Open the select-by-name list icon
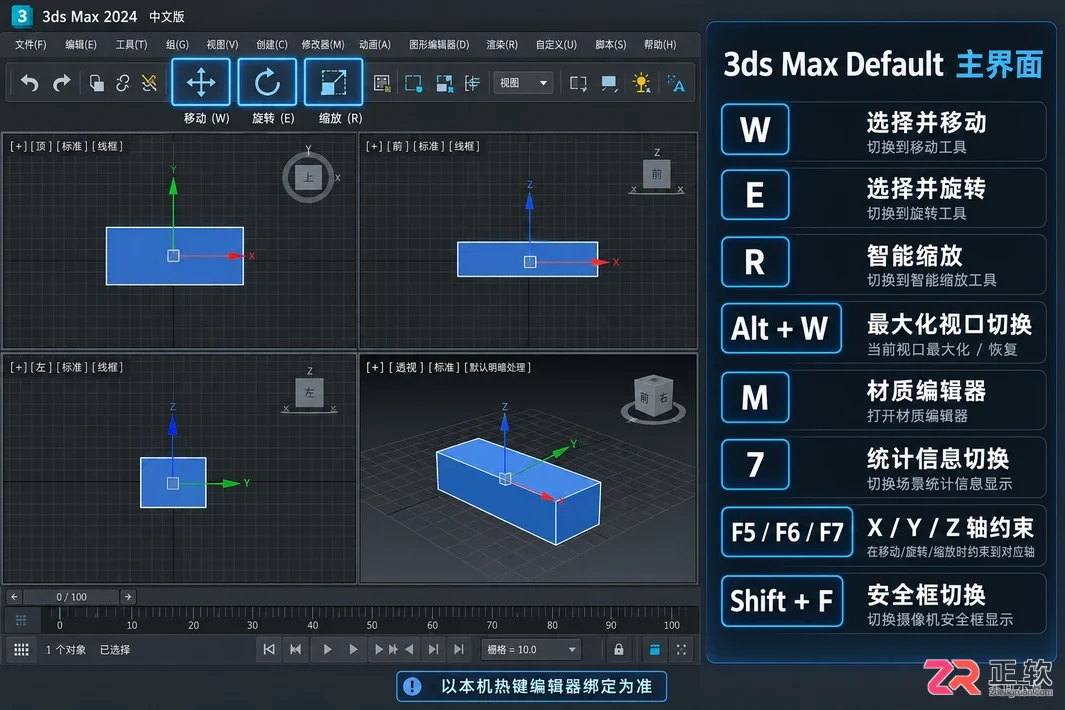 coord(382,84)
